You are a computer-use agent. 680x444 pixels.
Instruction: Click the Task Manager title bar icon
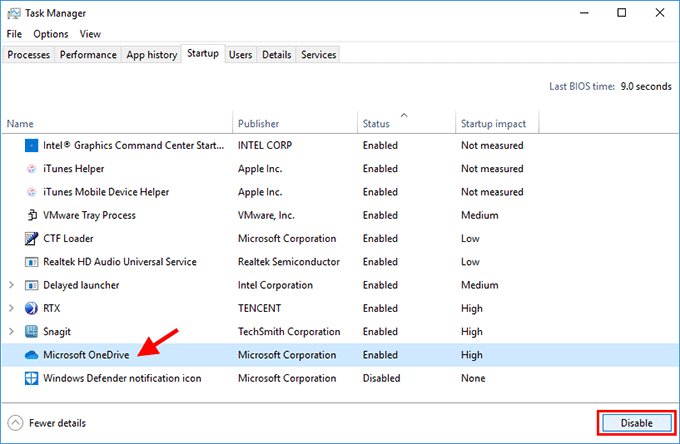[13, 13]
